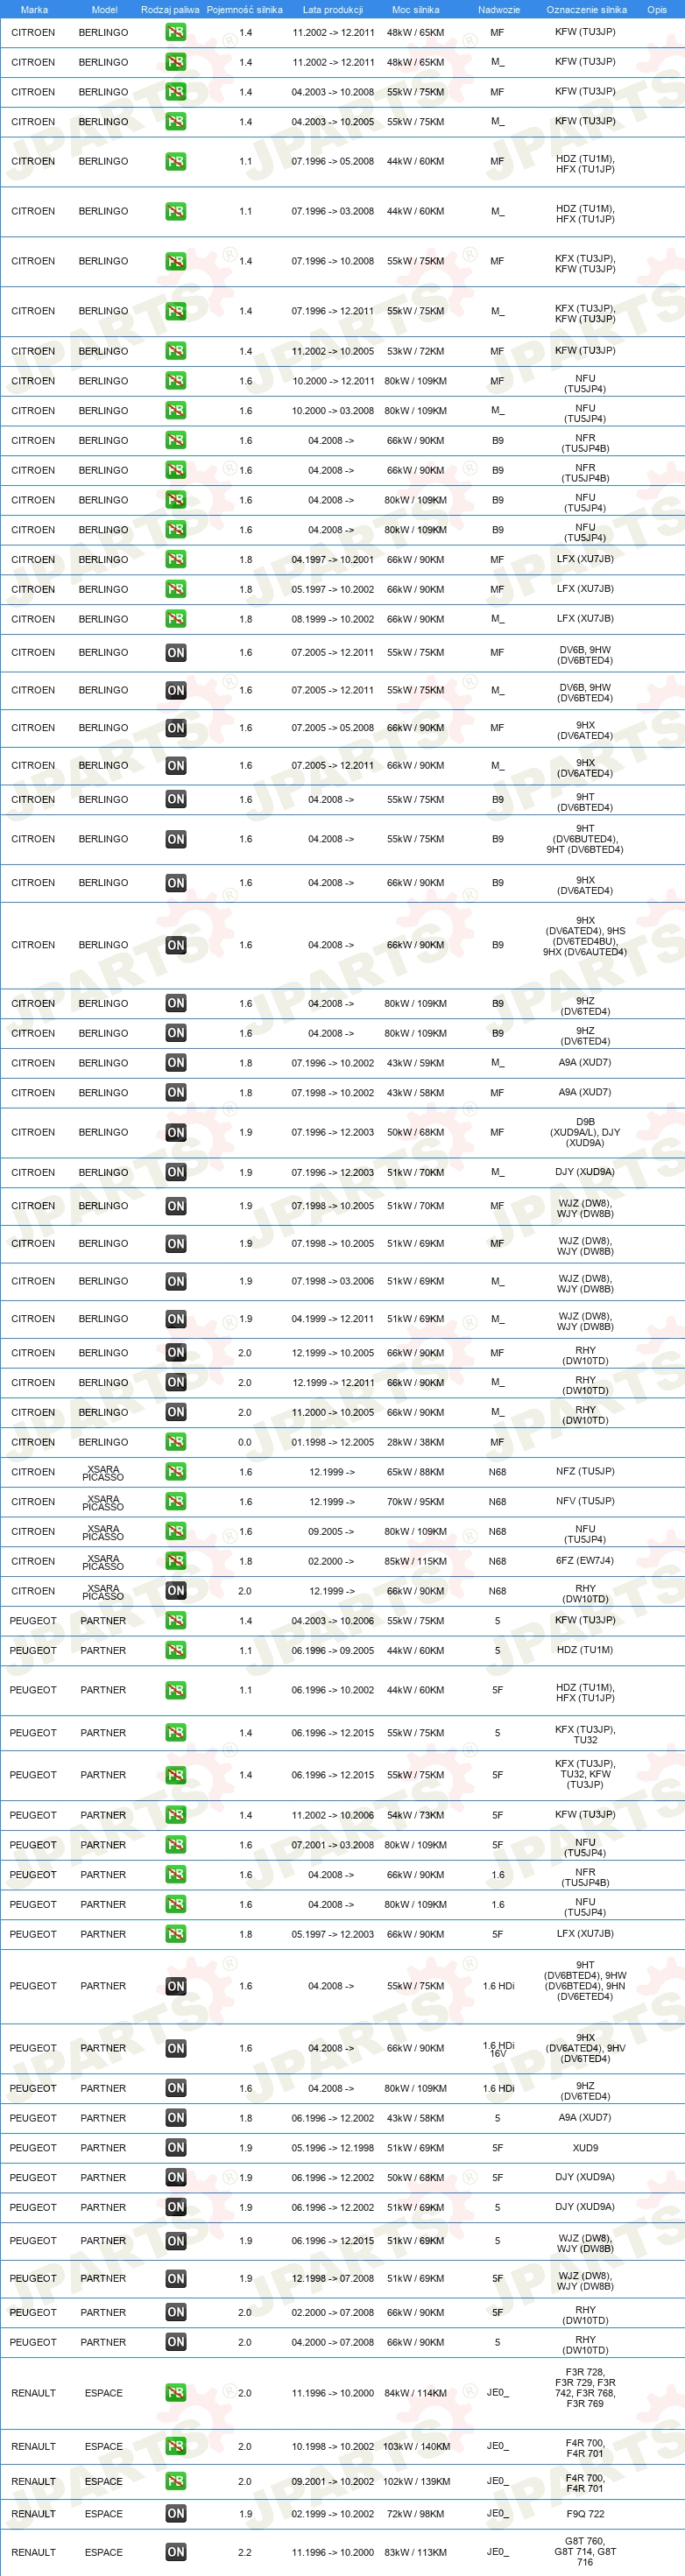Click the Marka column header
685x2576 pixels.
coord(34,9)
